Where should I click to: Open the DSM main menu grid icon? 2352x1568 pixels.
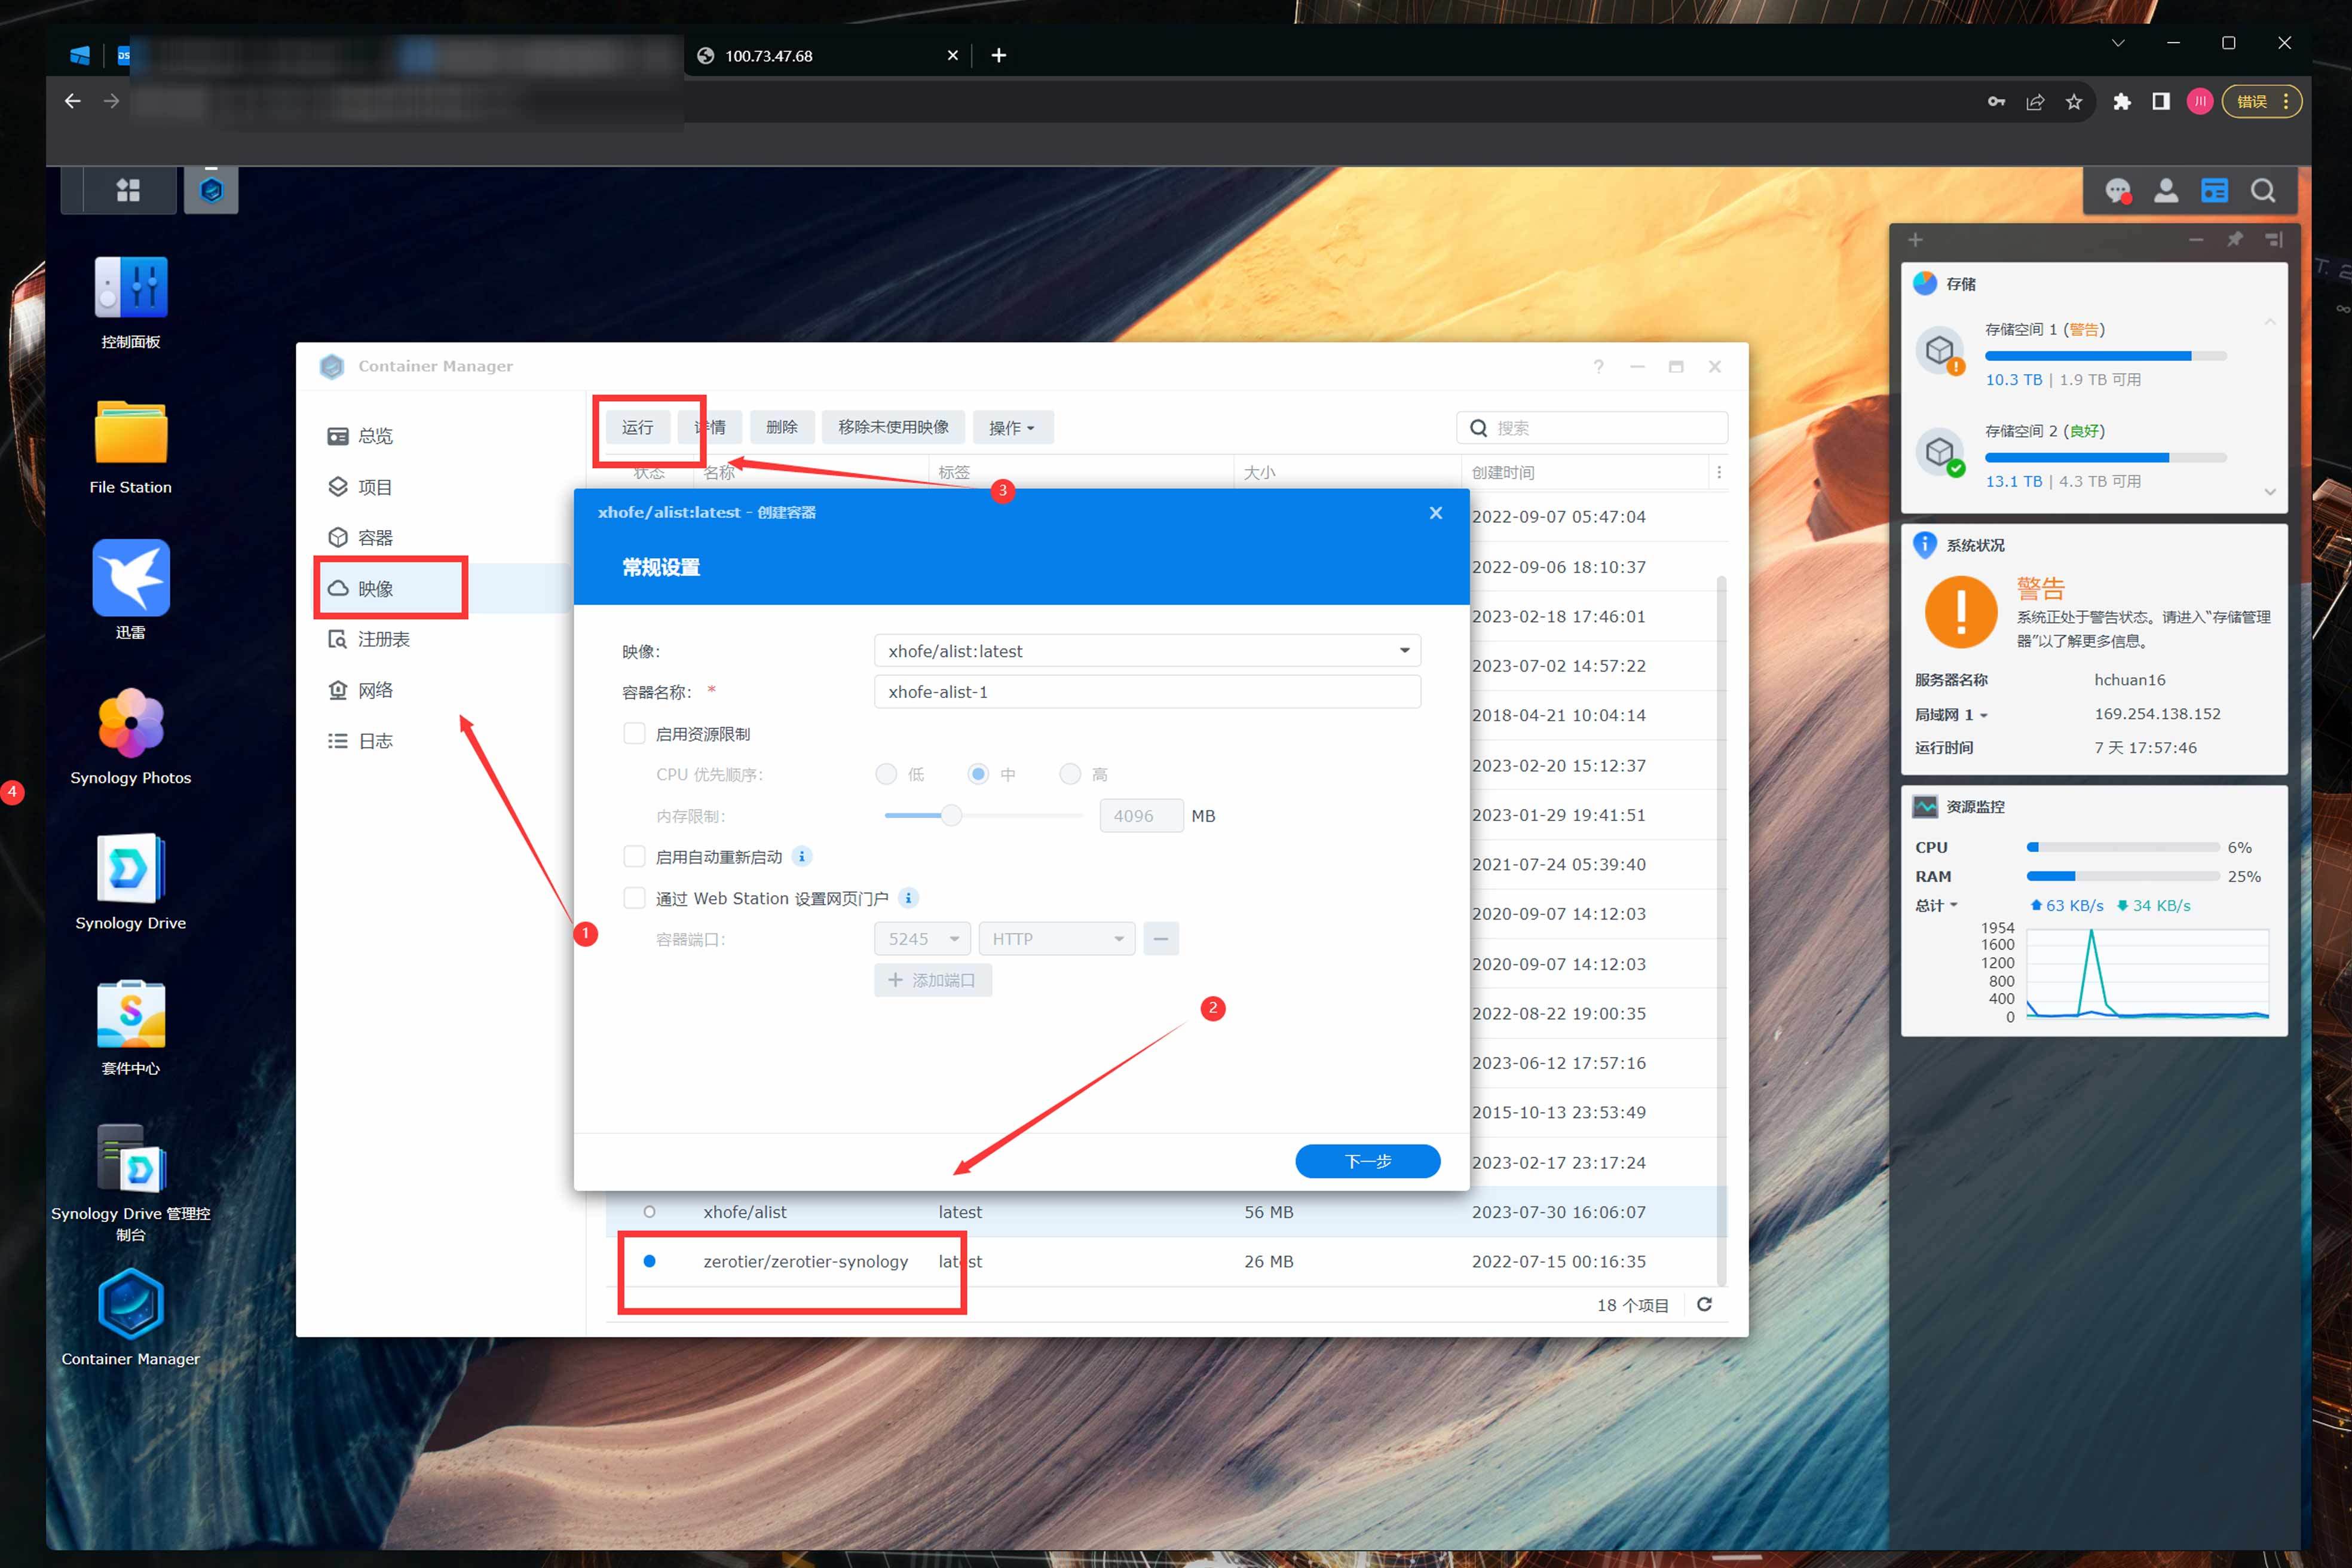pos(127,190)
